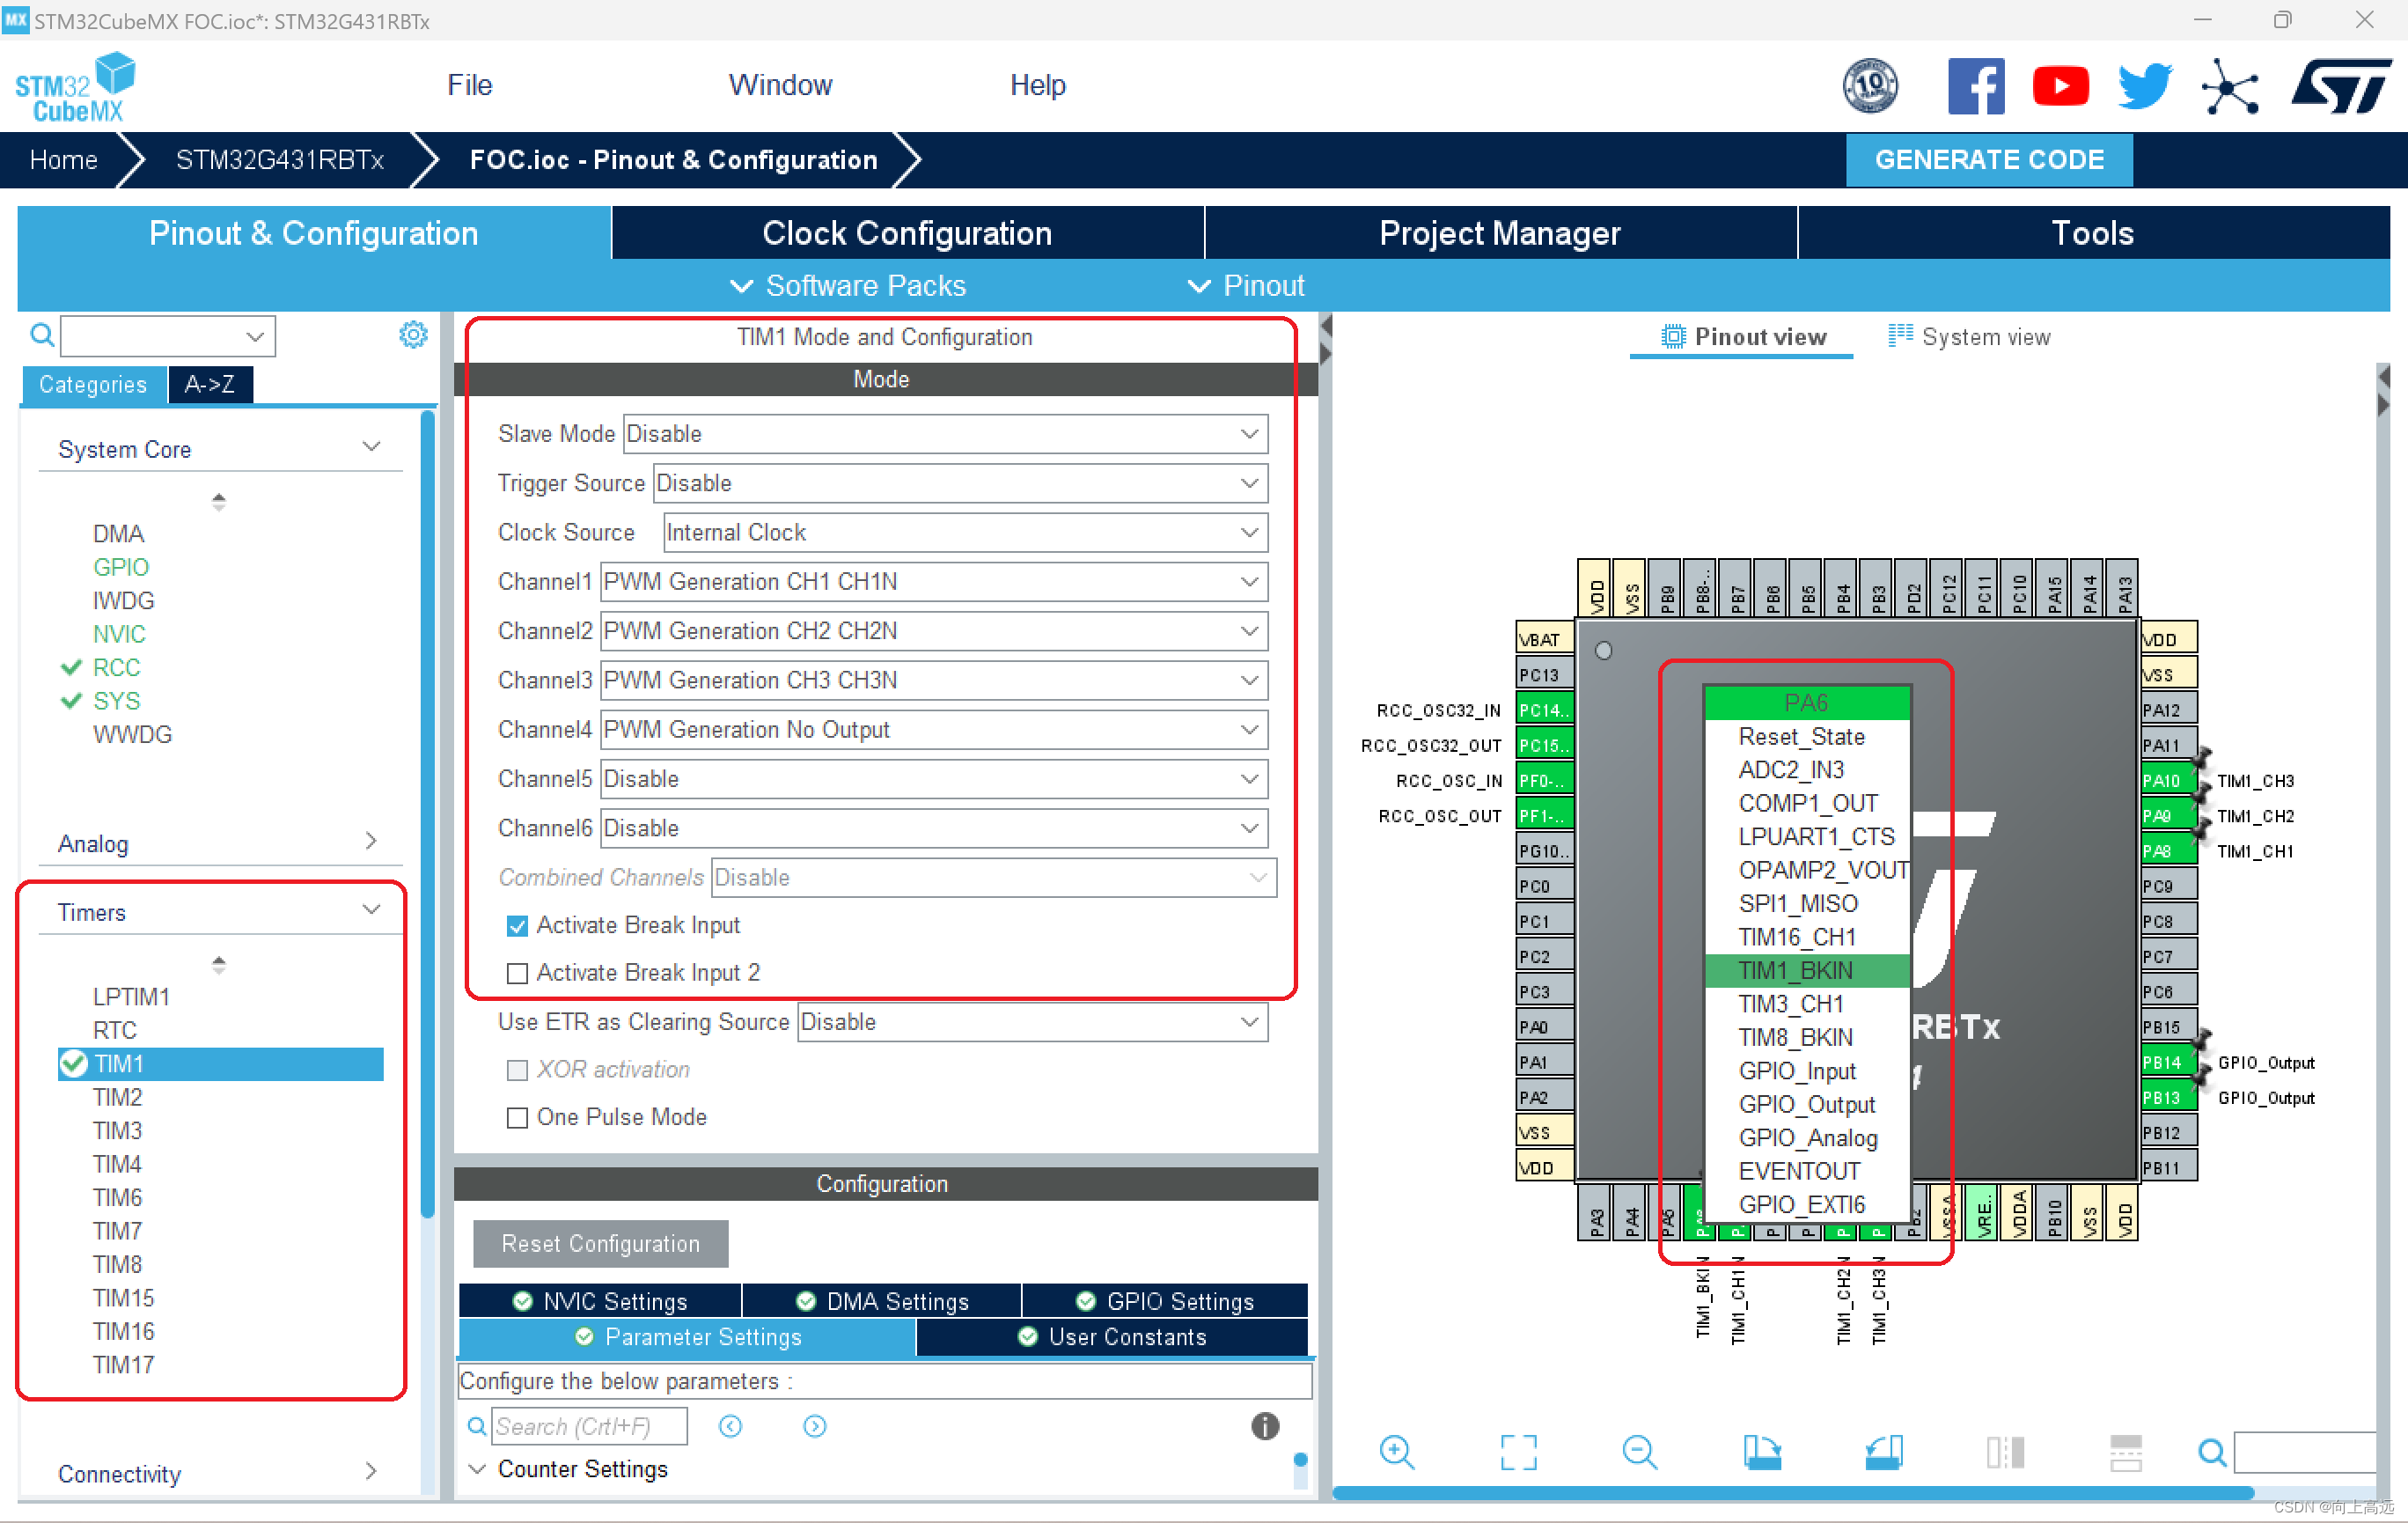Switch to Clock Configuration tab
Image resolution: width=2408 pixels, height=1523 pixels.
click(906, 233)
